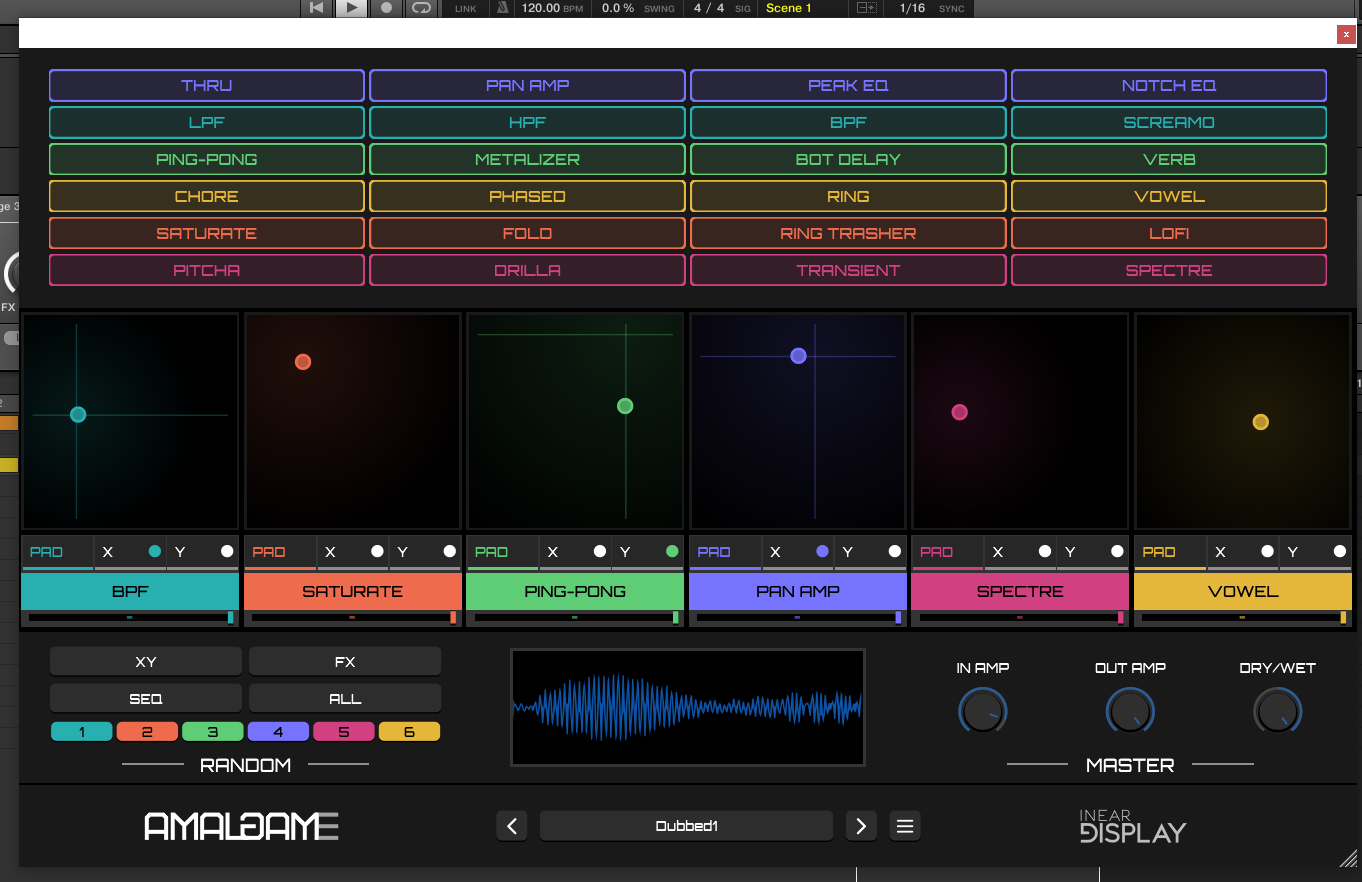The image size is (1362, 882).
Task: Click the rewind-to-start transport button
Action: (x=316, y=8)
